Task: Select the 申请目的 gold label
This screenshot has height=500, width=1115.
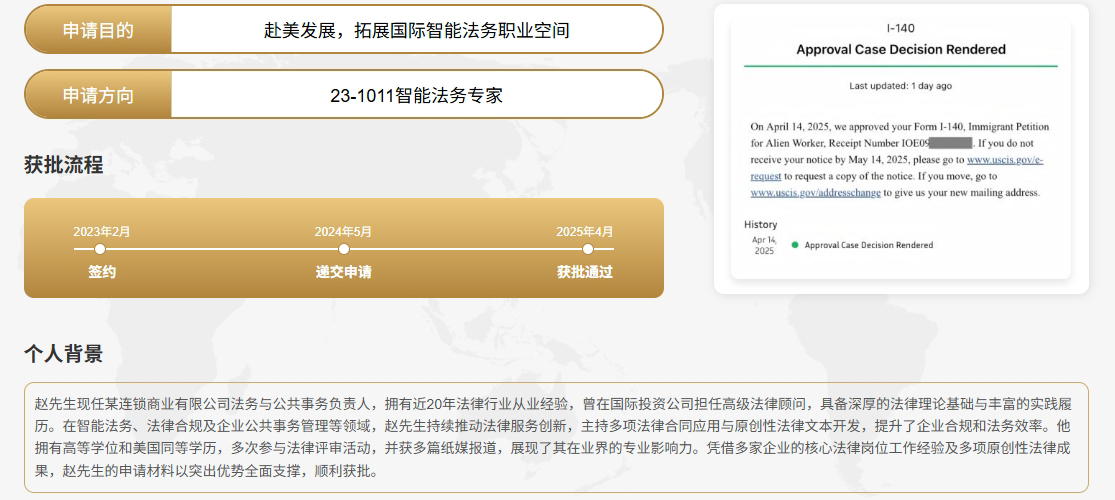Action: tap(98, 30)
